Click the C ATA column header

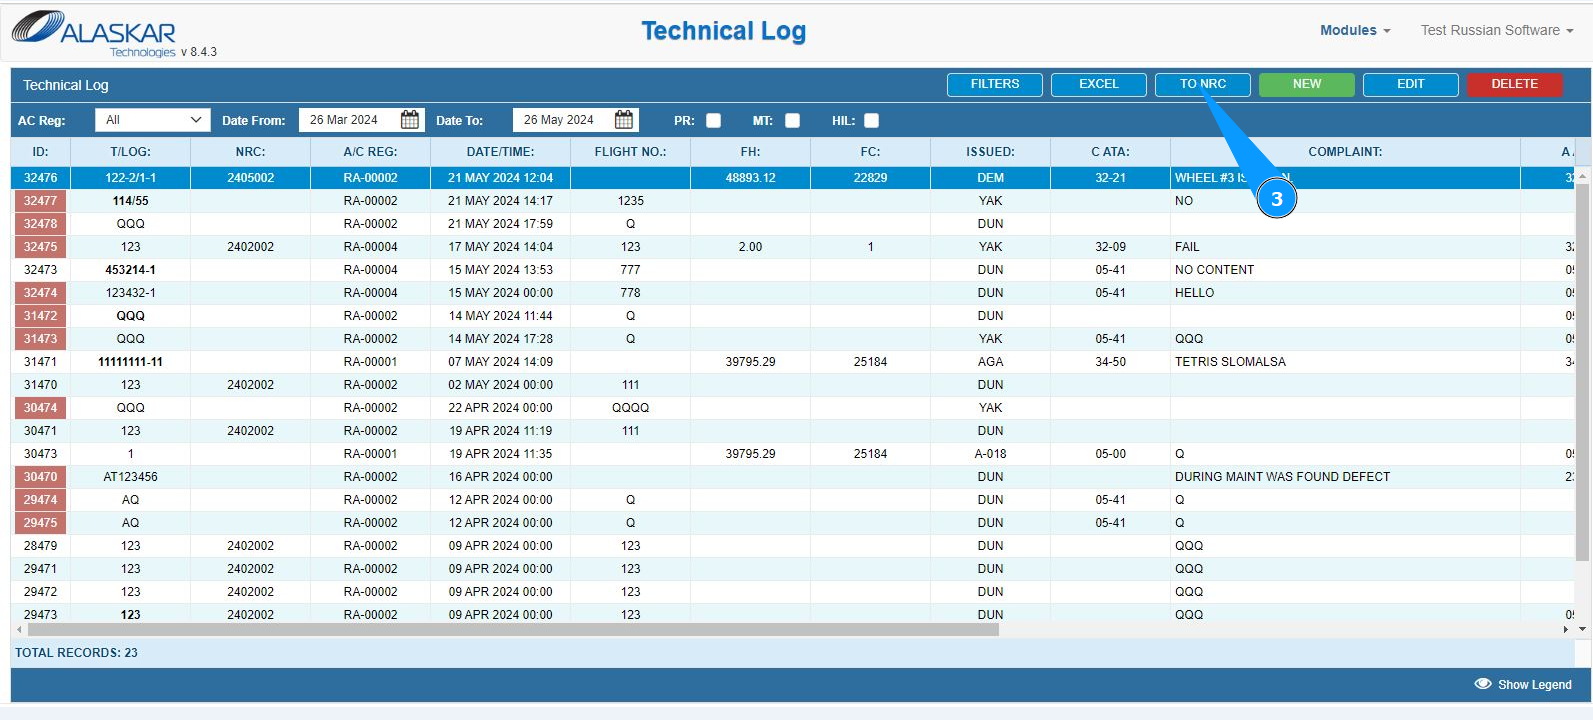click(x=1110, y=152)
